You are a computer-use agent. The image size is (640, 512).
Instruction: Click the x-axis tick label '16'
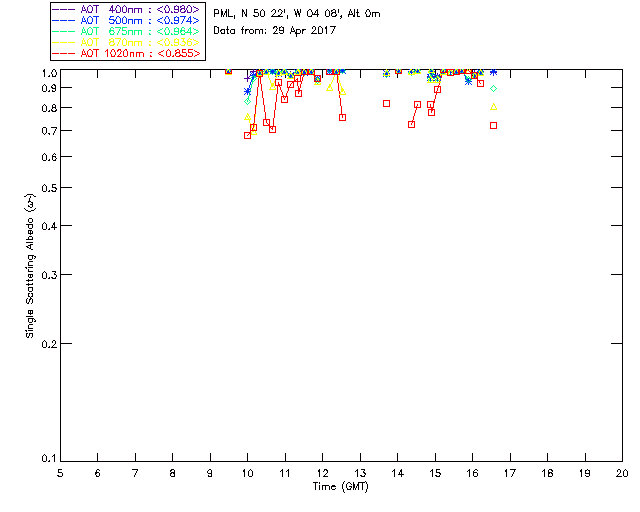pyautogui.click(x=472, y=473)
